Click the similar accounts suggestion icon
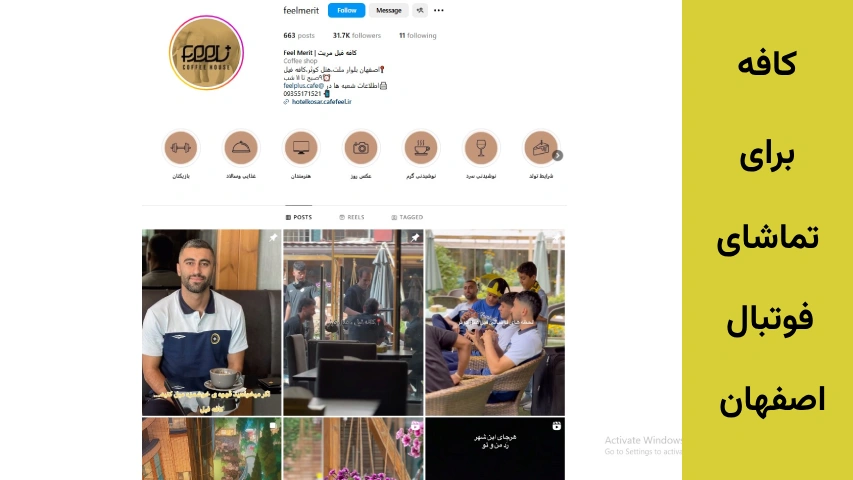 [x=419, y=10]
